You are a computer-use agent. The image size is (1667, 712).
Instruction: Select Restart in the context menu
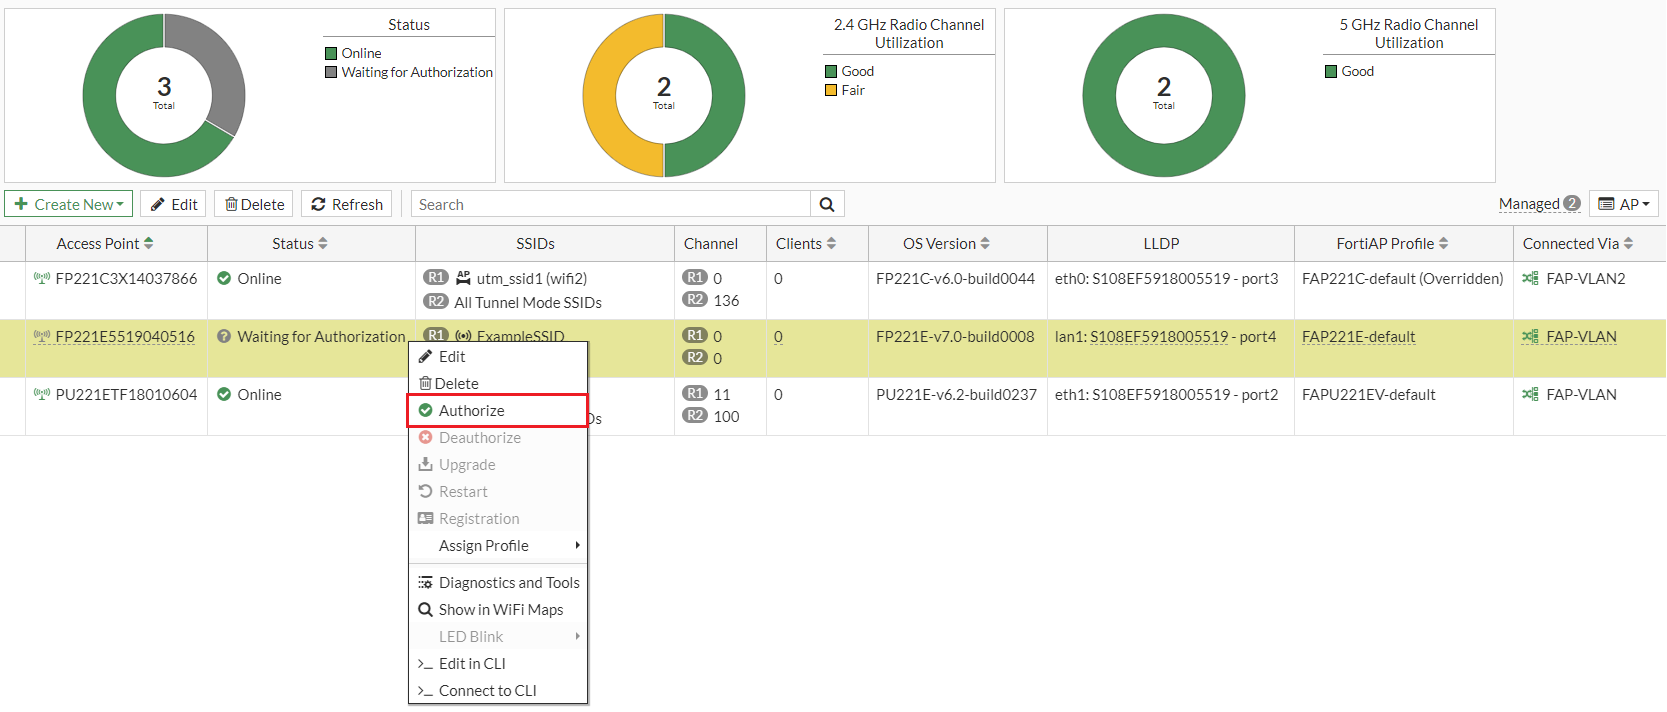click(x=498, y=491)
